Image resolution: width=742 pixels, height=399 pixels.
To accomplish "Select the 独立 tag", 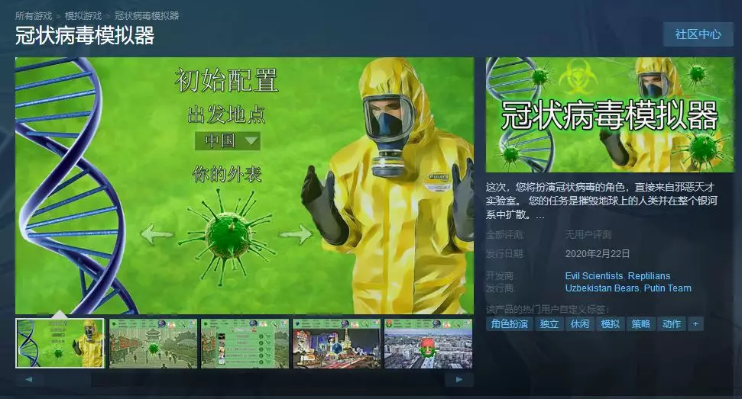I will tap(549, 324).
